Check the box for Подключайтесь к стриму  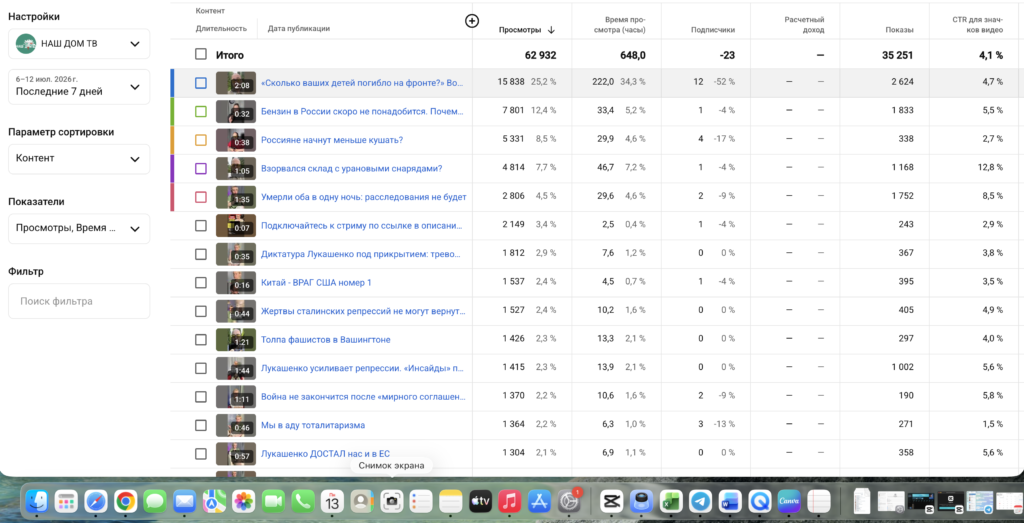[x=201, y=225]
